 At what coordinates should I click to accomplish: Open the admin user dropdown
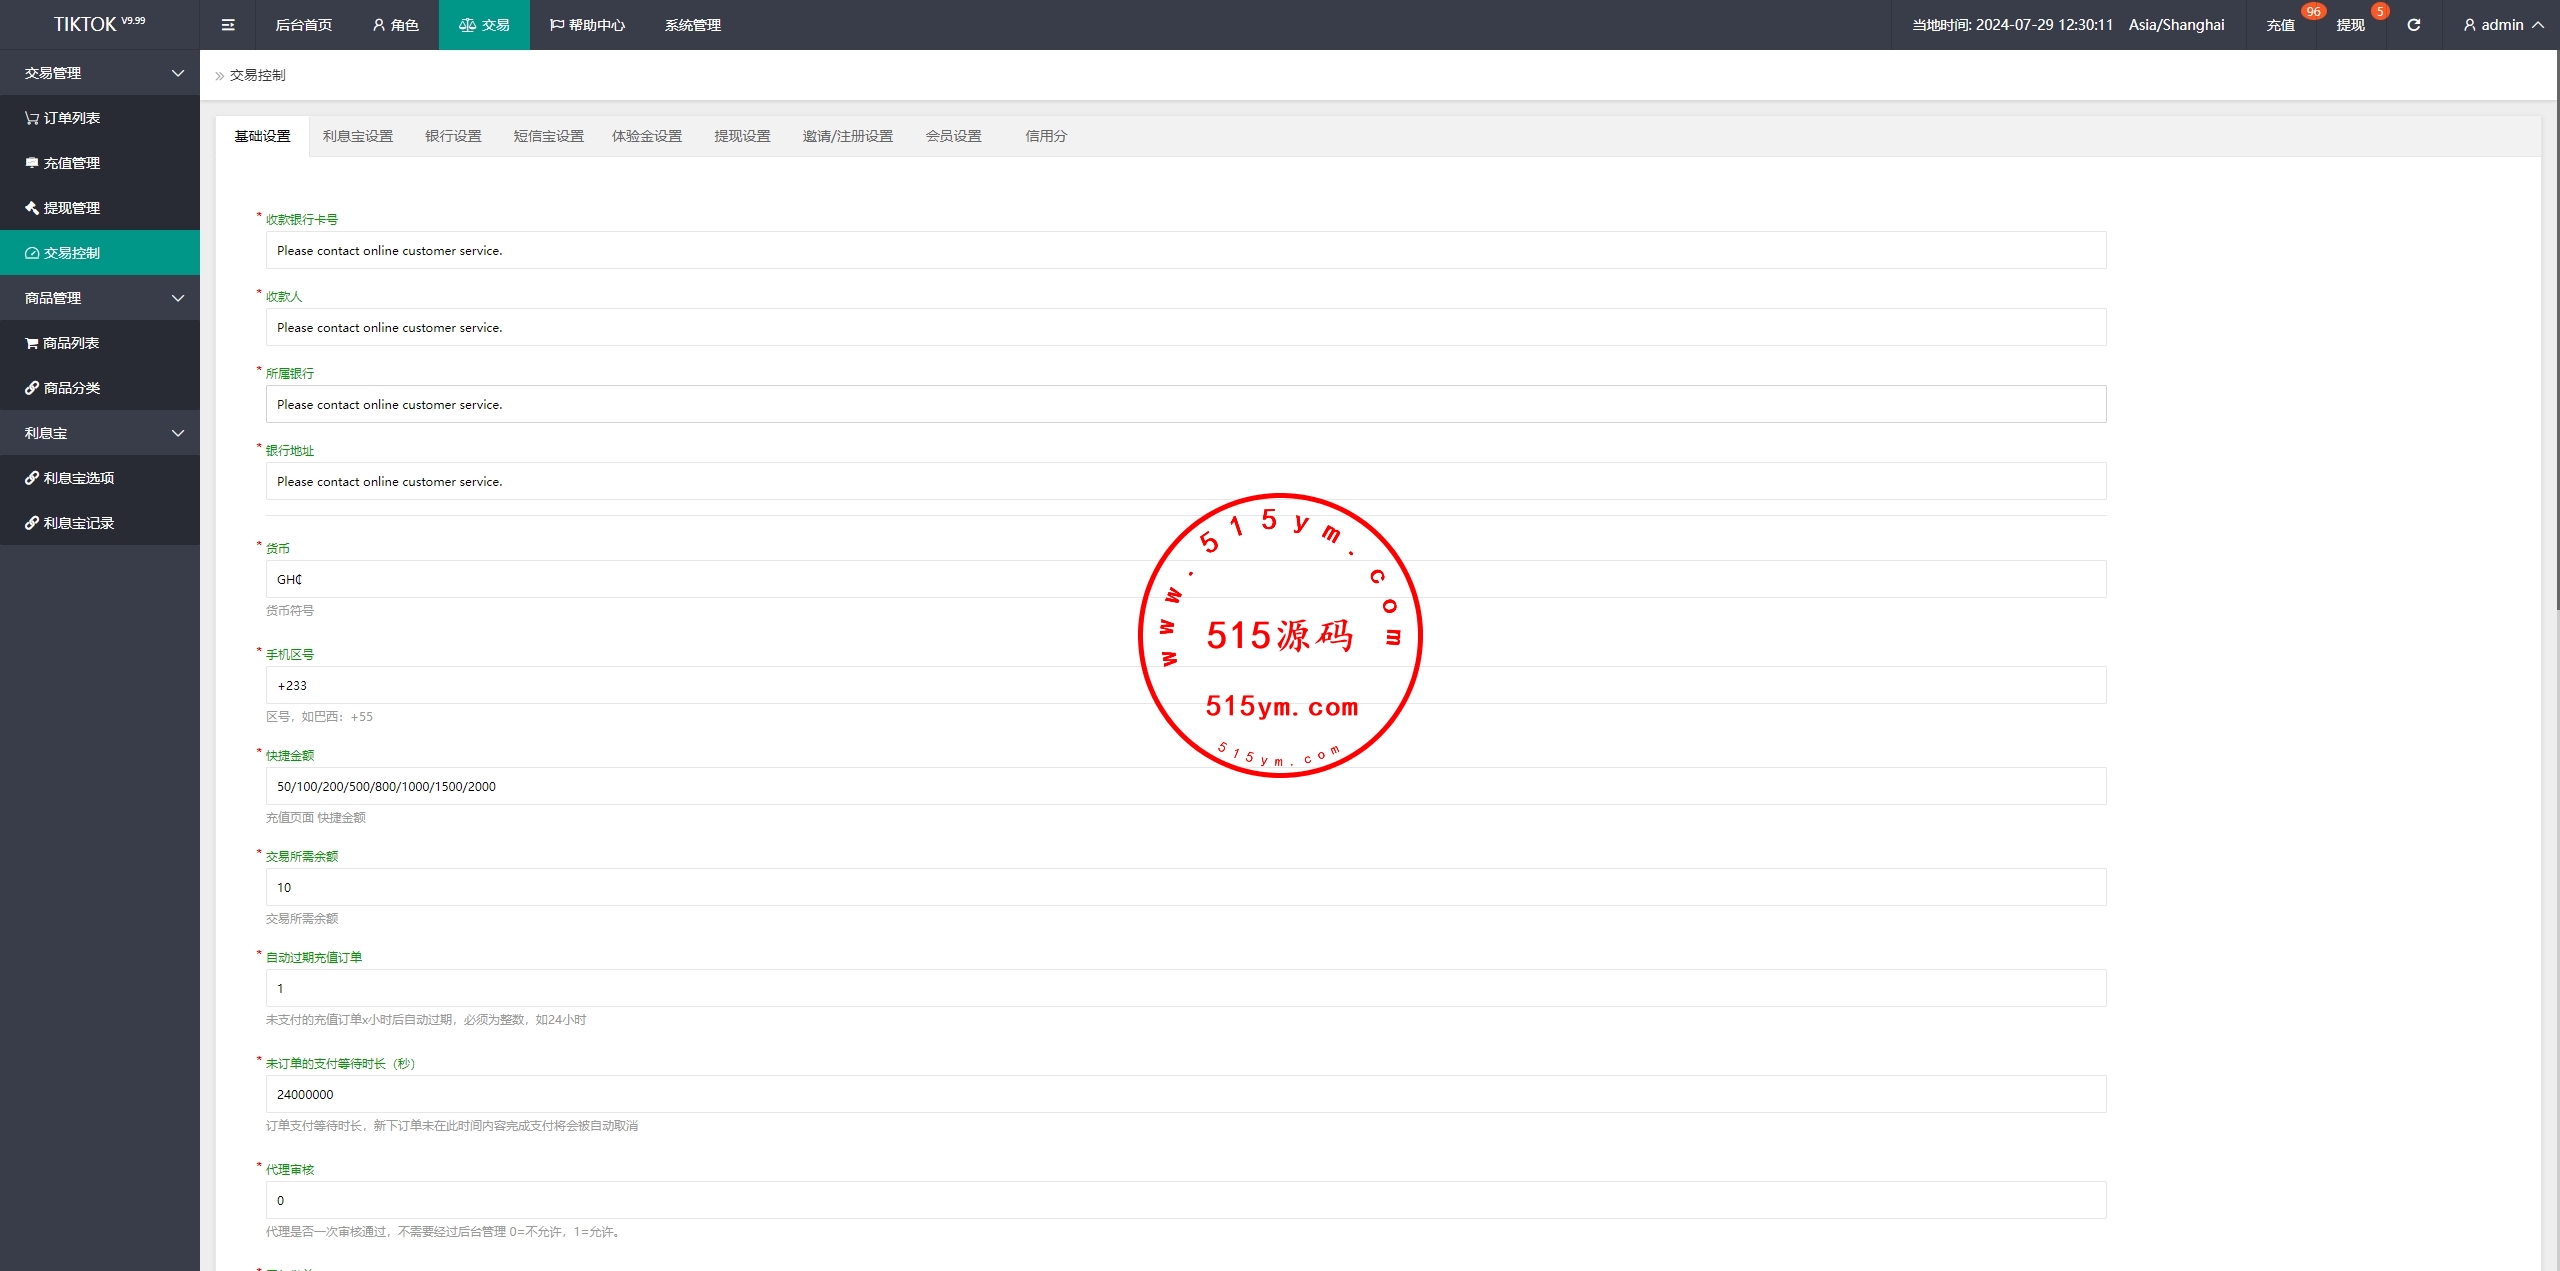pyautogui.click(x=2502, y=25)
